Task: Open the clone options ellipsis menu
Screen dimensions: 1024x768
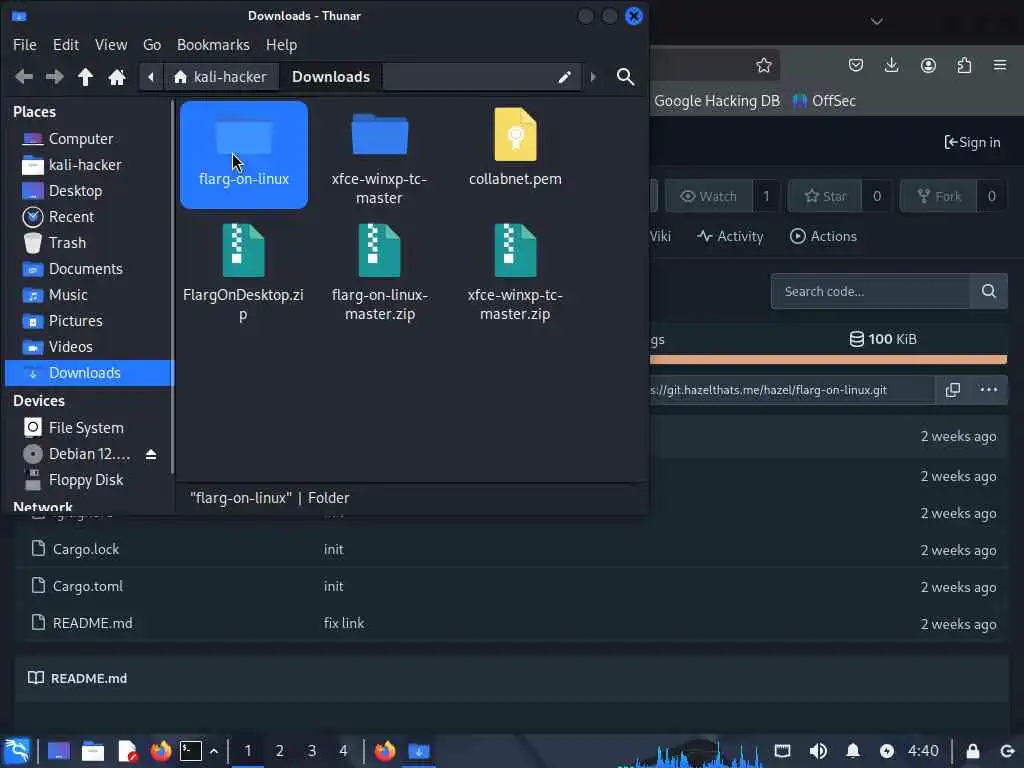Action: [989, 390]
